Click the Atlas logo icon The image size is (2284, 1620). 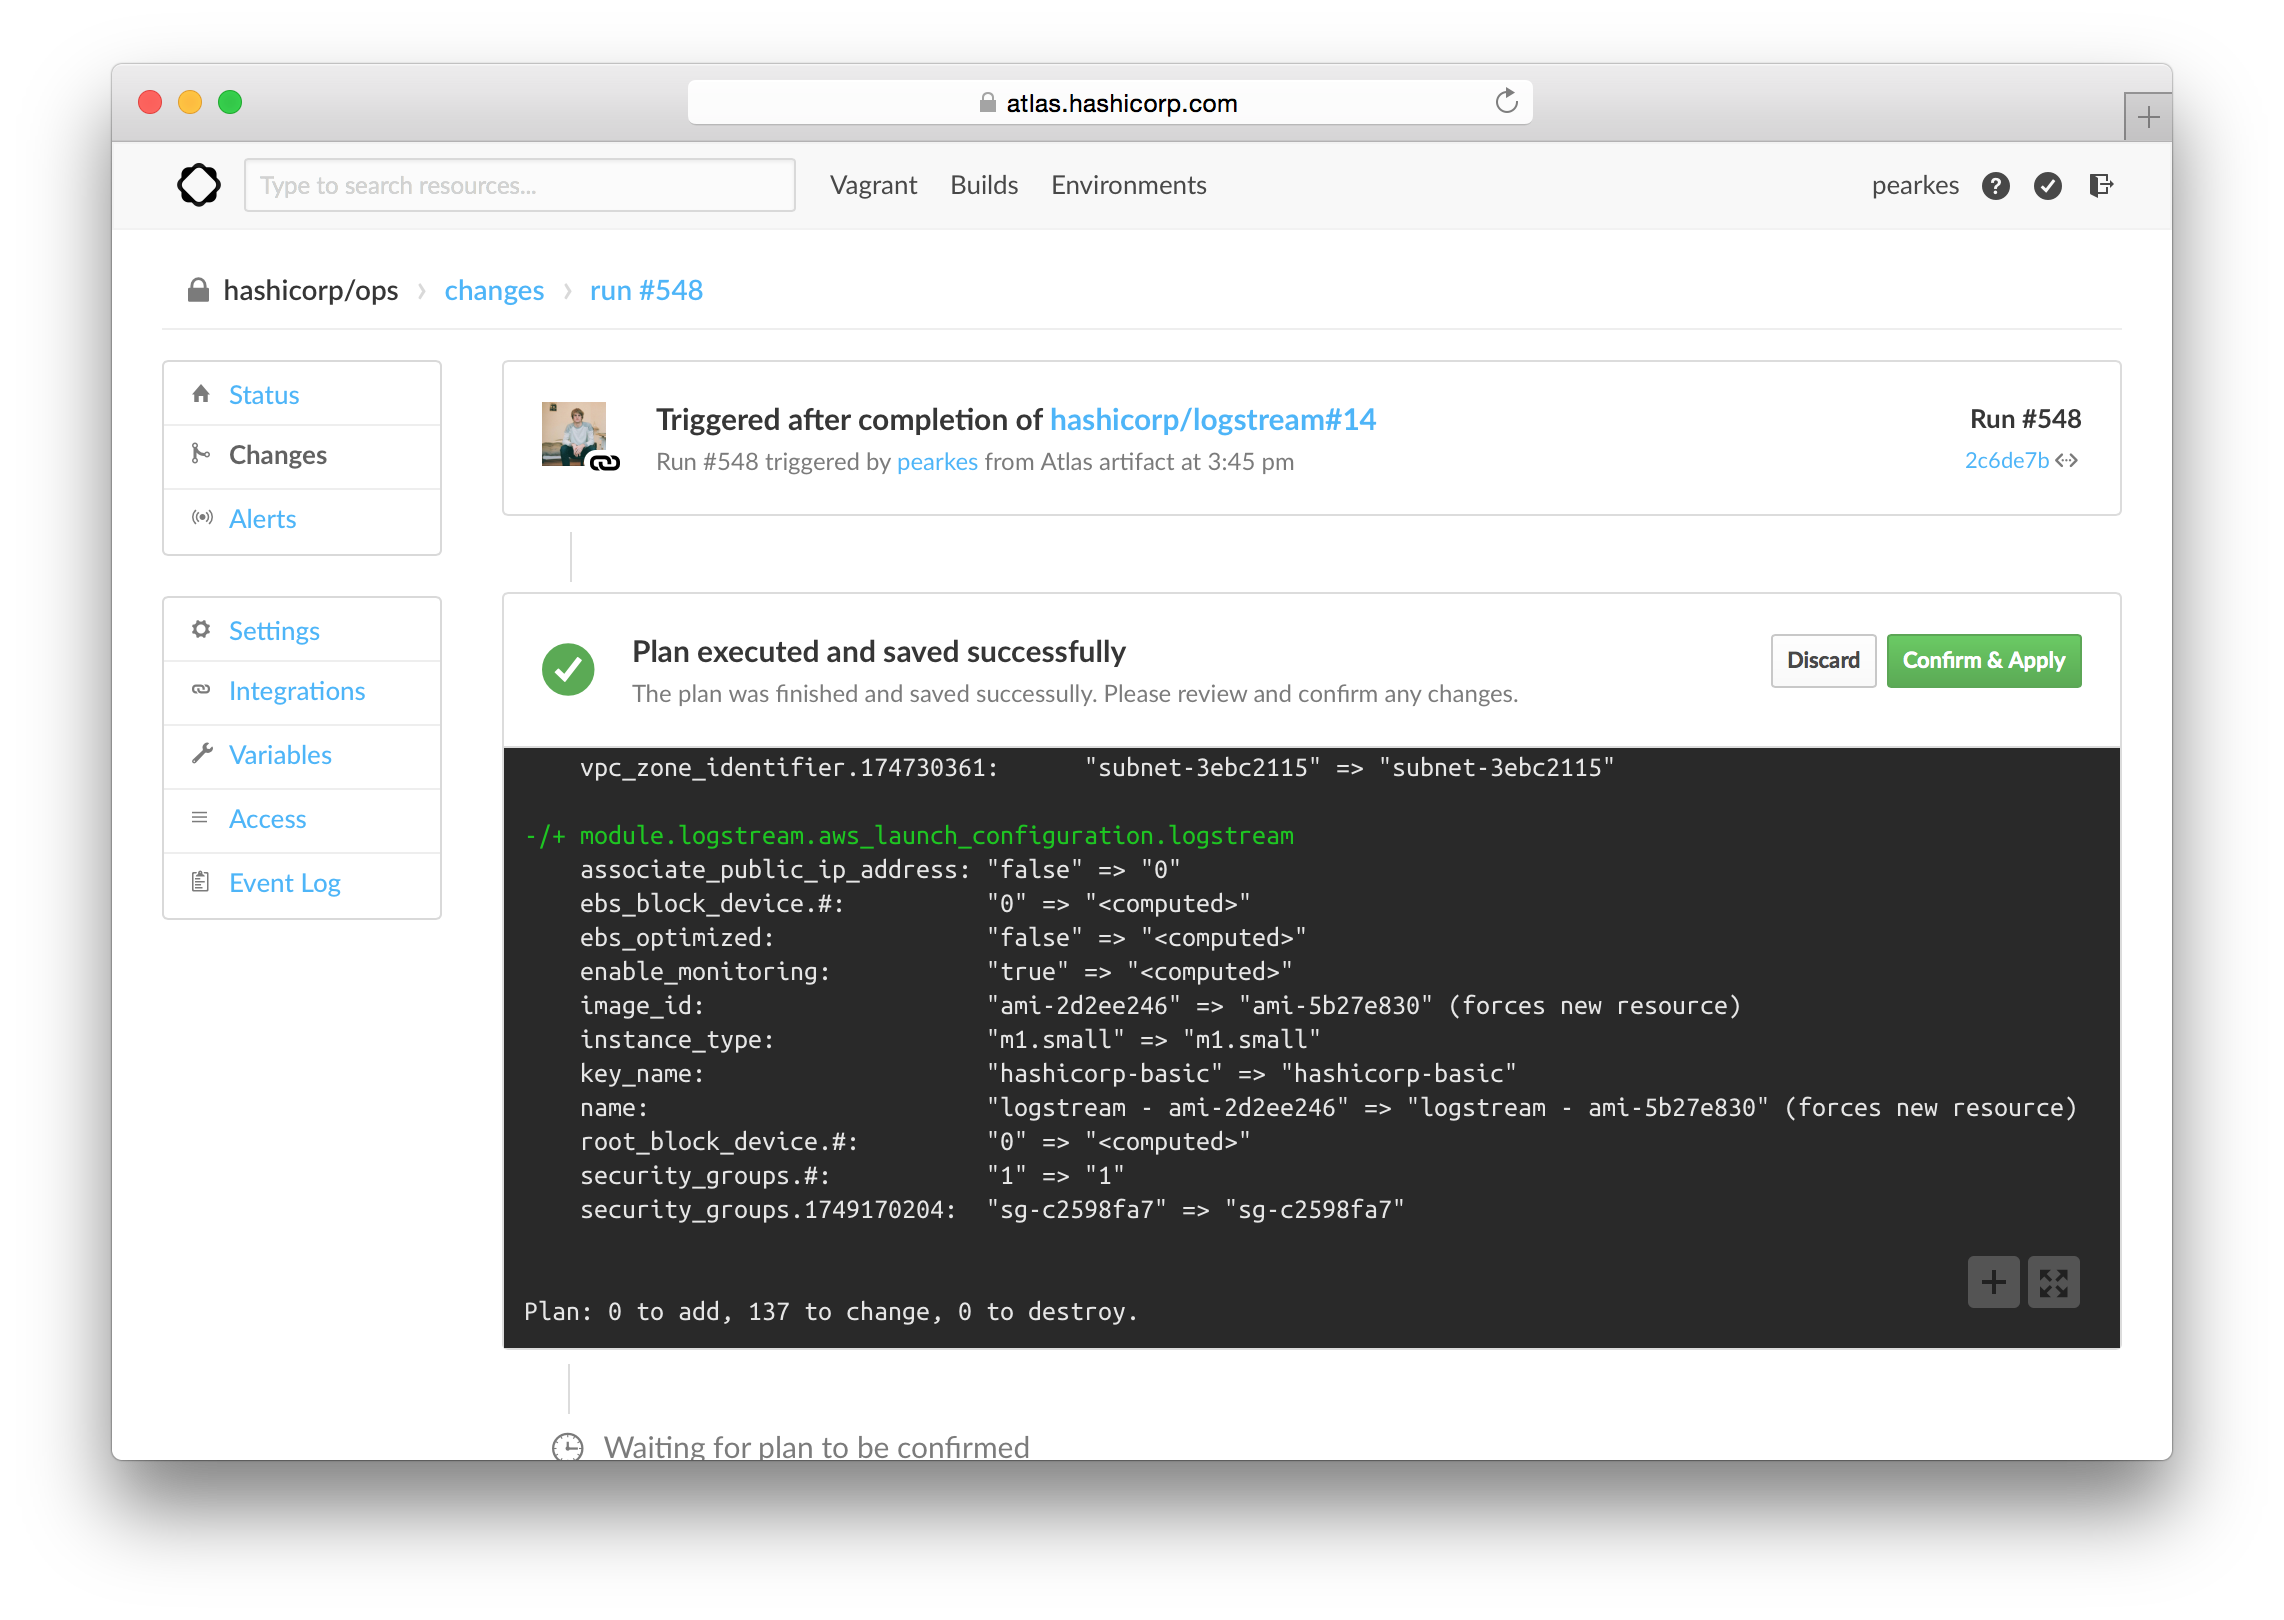(198, 185)
